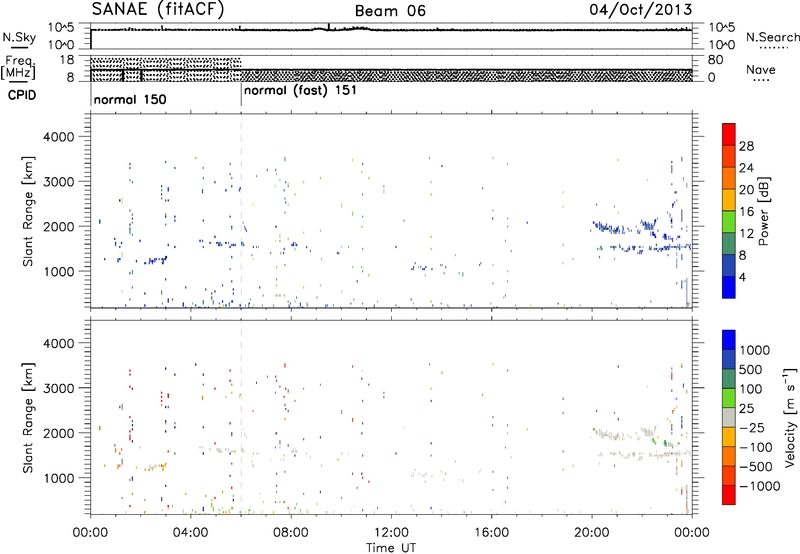Click the '1000' tick on Velocity colorbar
Viewport: 800px width, 554px height.
pos(754,350)
